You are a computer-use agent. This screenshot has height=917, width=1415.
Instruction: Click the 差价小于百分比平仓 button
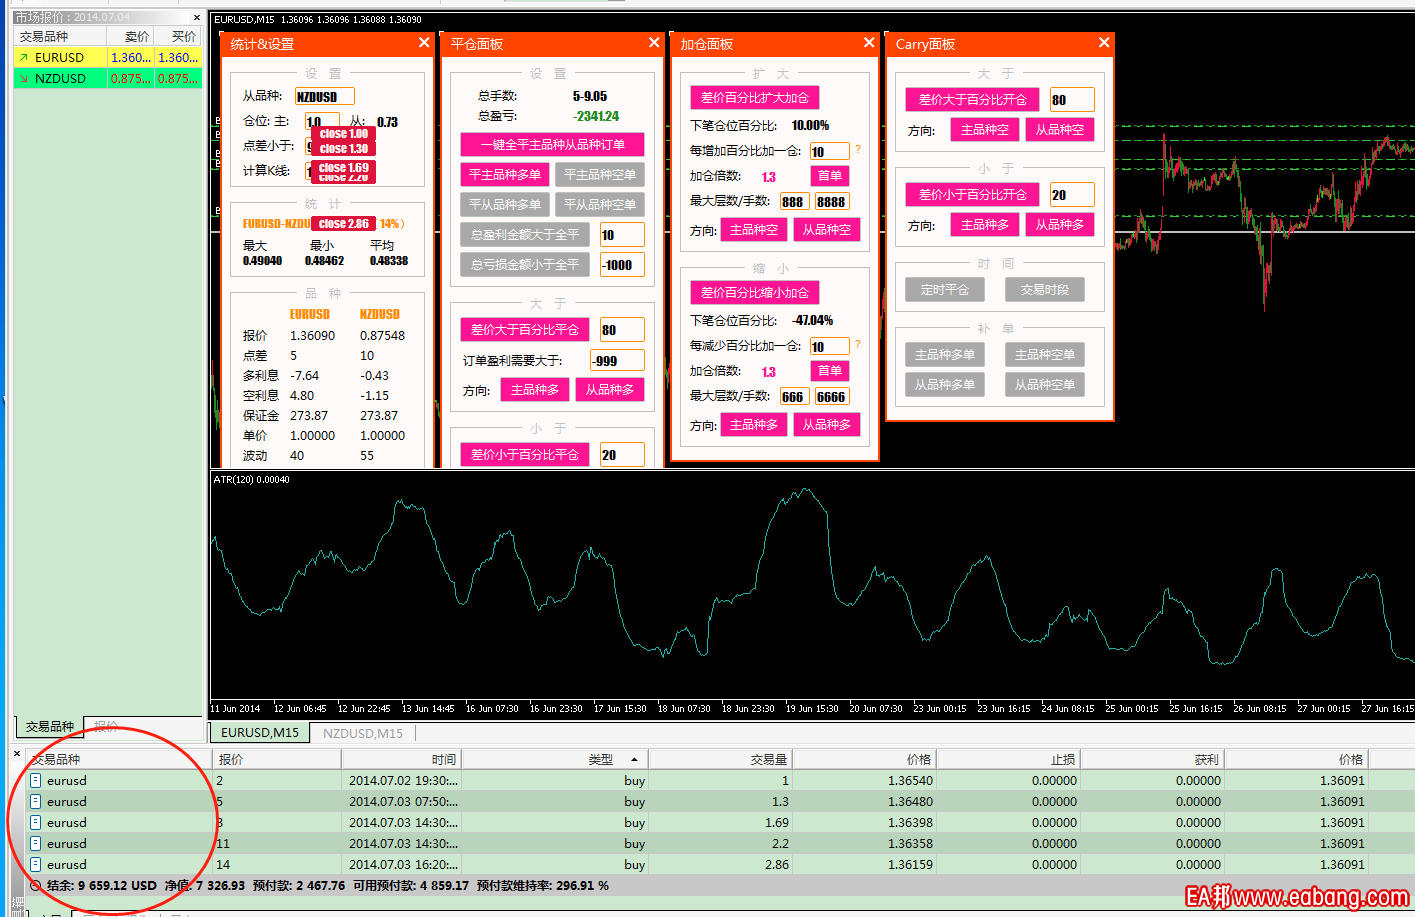[x=525, y=455]
